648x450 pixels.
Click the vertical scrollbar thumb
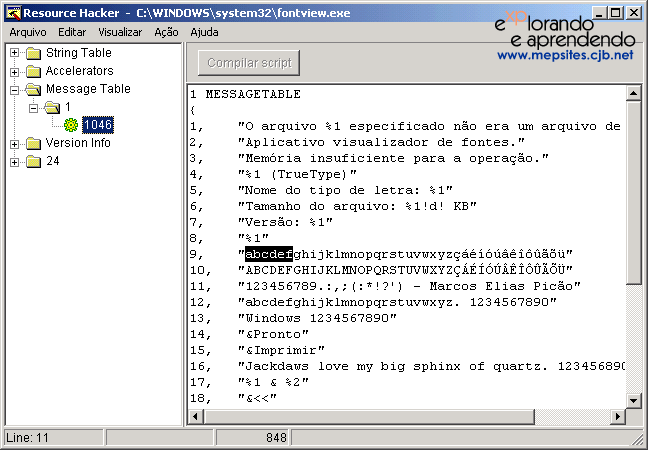click(633, 193)
